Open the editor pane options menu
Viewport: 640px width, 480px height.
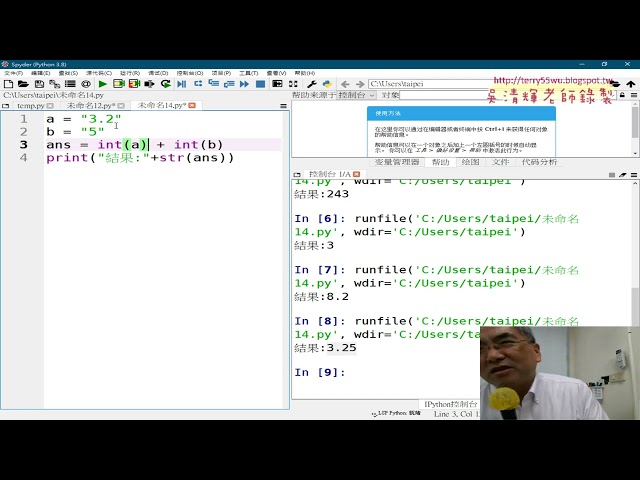pyautogui.click(x=283, y=105)
